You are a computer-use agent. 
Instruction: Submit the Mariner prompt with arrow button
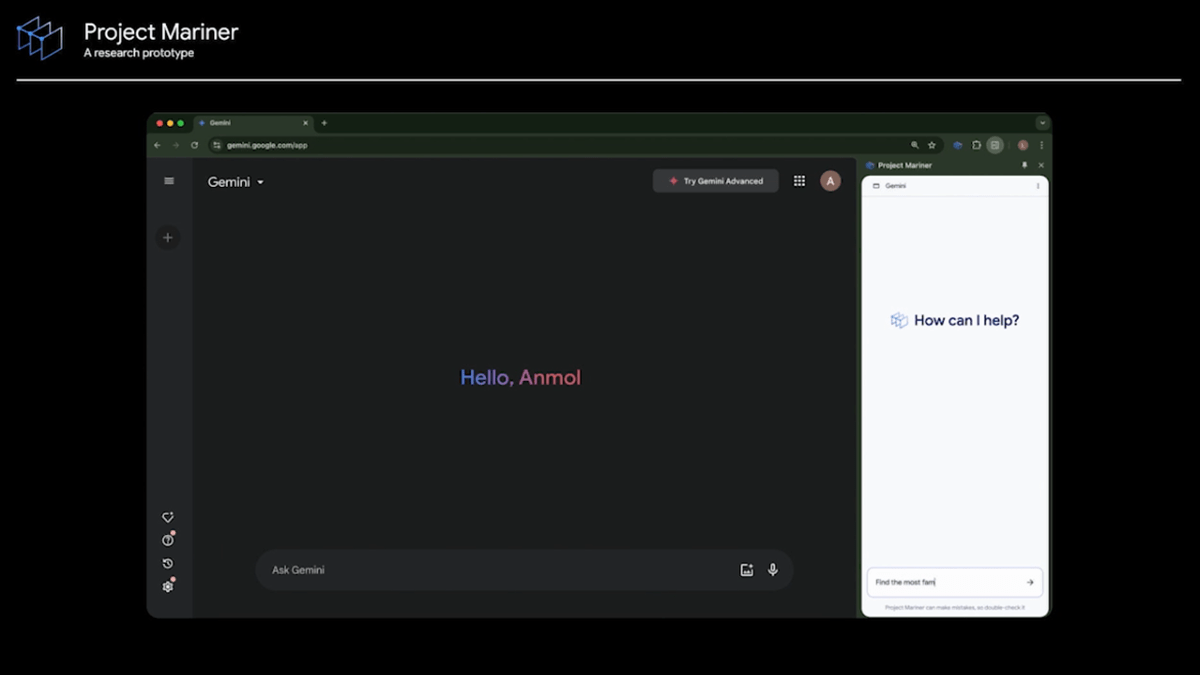pyautogui.click(x=1030, y=582)
